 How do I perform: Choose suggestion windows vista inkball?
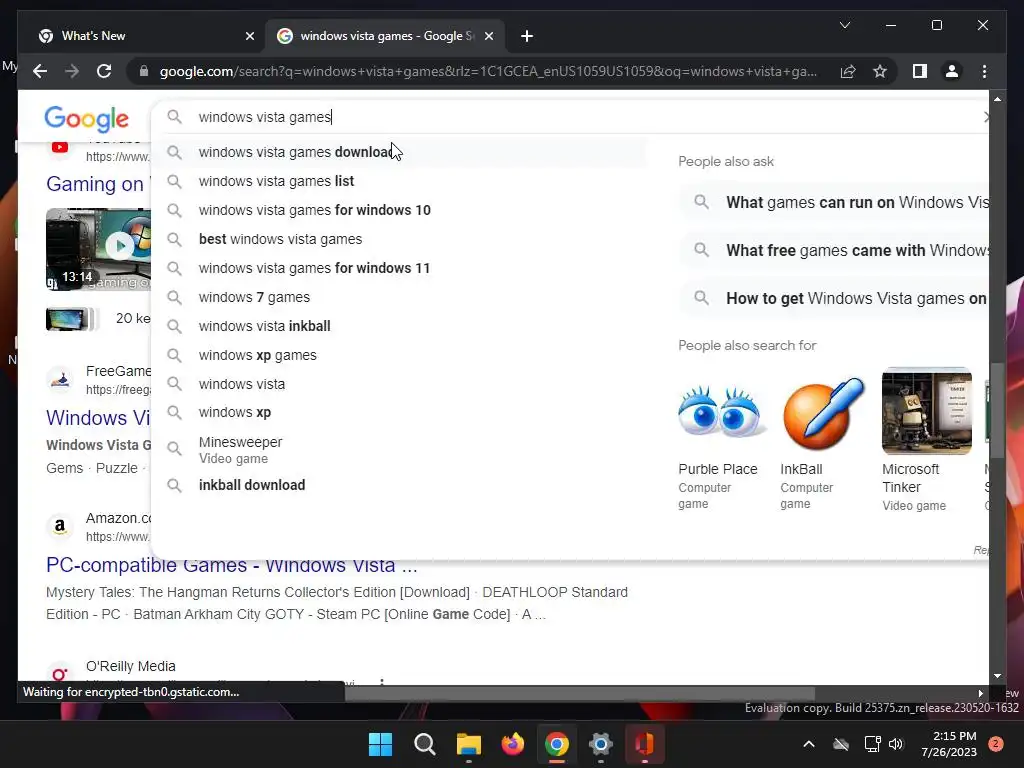click(400, 326)
